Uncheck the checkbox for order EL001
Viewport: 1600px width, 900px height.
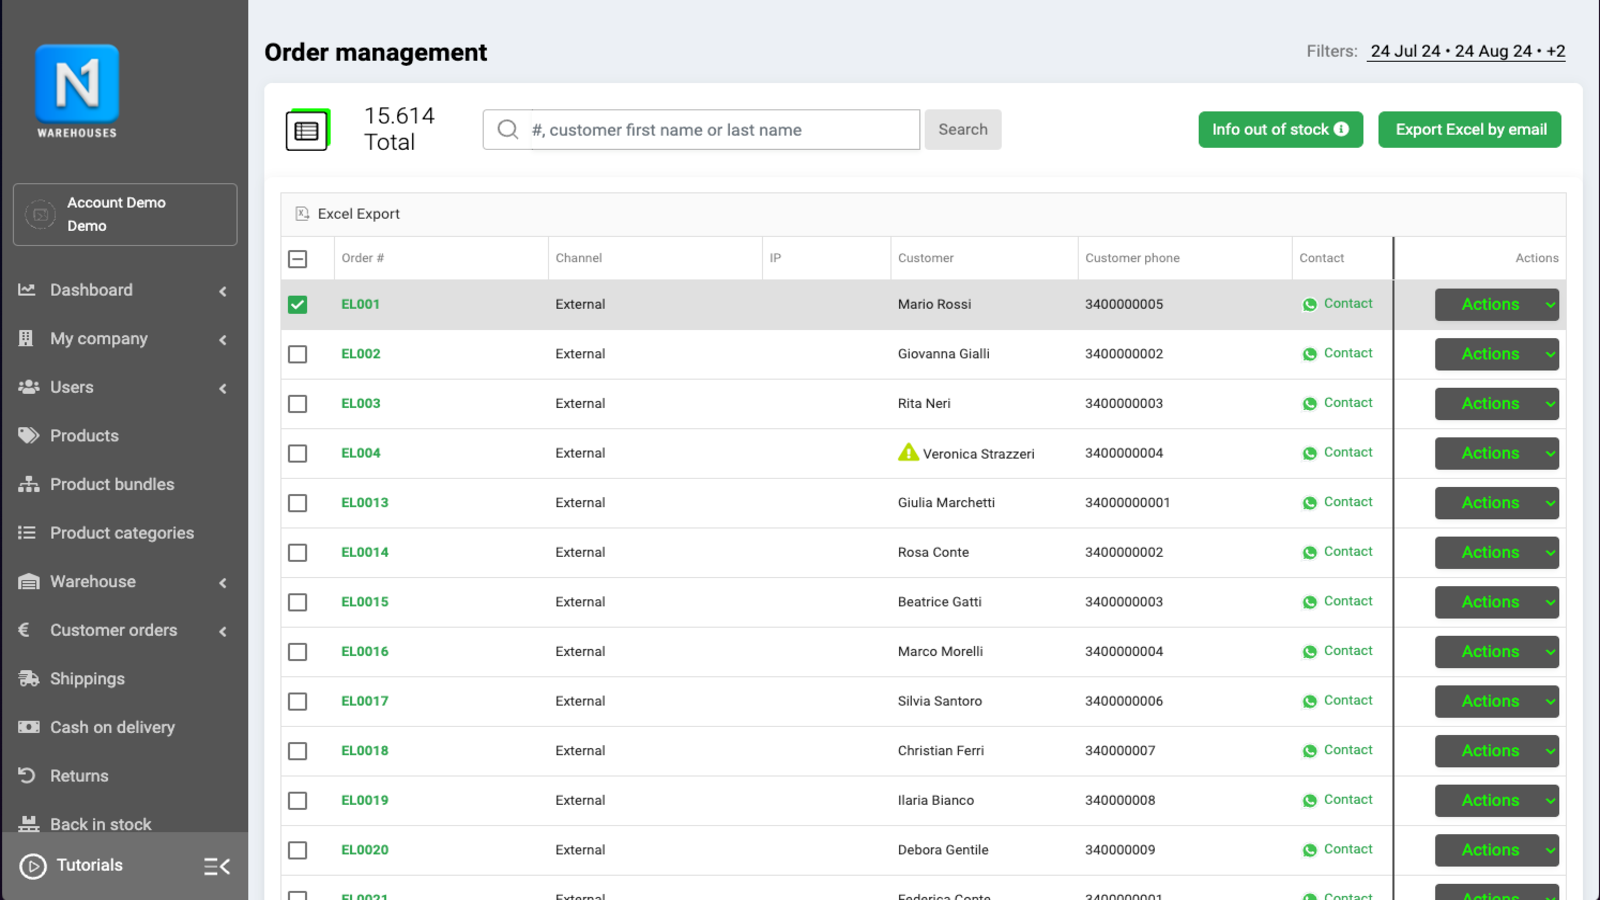point(298,305)
